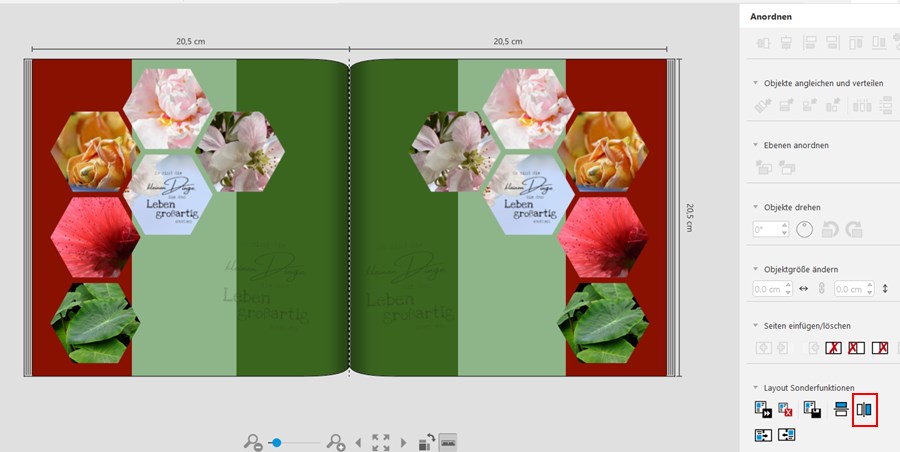Rotate object counterclockwise by 90 degrees
Image resolution: width=900 pixels, height=452 pixels.
click(x=830, y=229)
